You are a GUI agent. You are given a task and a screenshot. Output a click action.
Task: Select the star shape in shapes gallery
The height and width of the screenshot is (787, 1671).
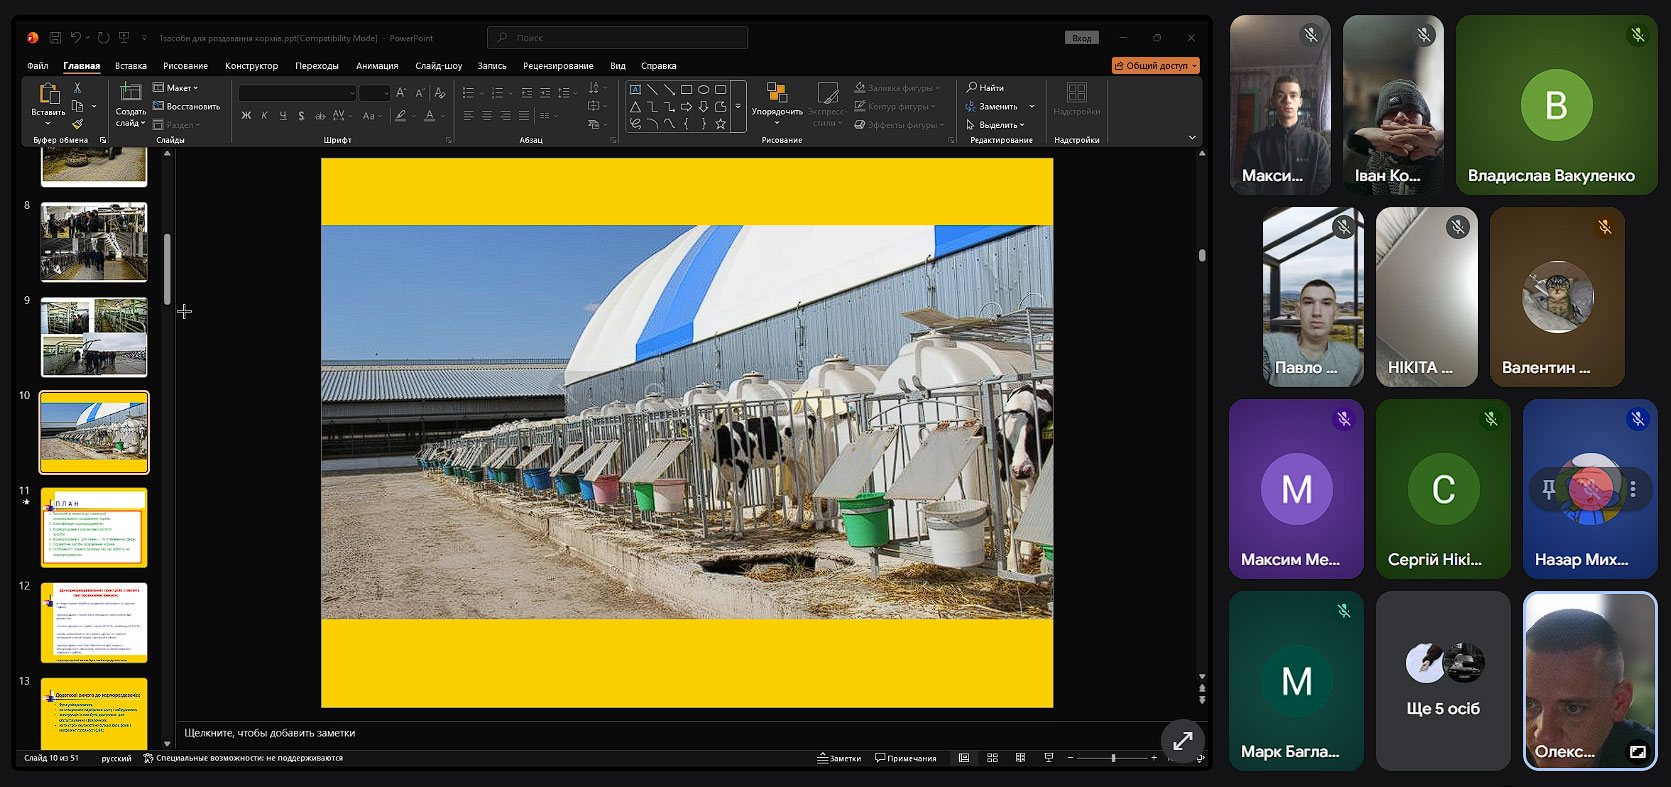pos(720,124)
